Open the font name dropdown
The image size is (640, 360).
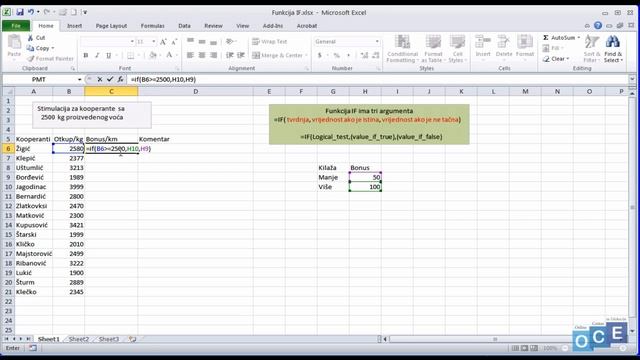click(x=132, y=42)
